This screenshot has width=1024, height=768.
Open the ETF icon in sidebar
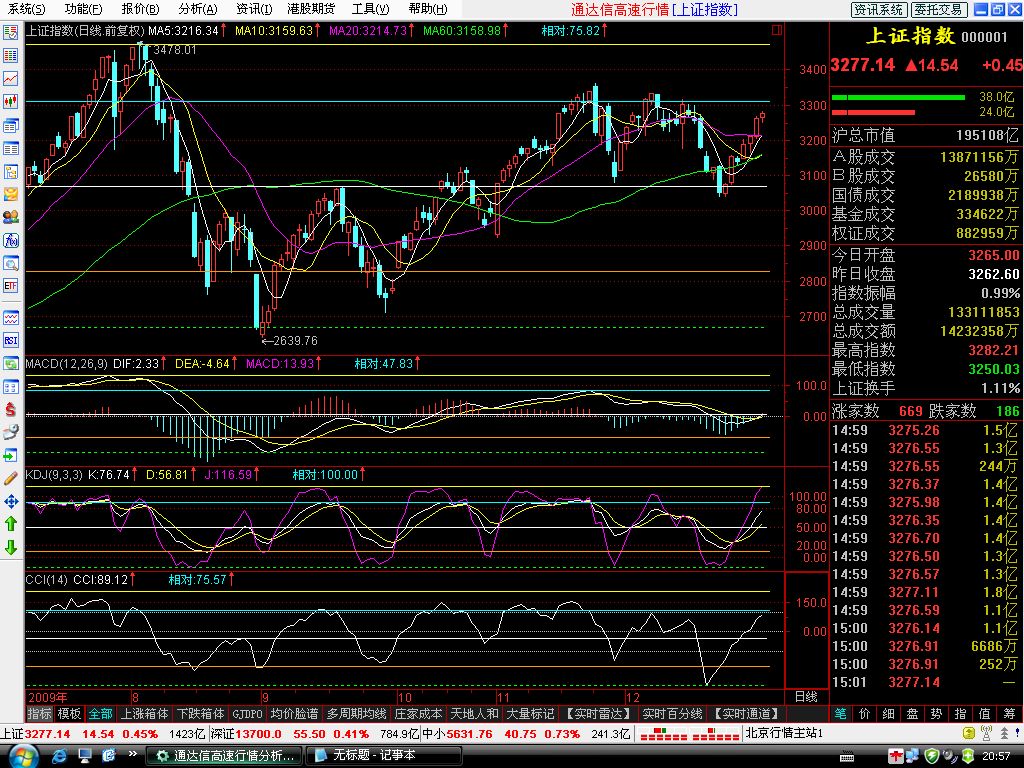pos(11,285)
